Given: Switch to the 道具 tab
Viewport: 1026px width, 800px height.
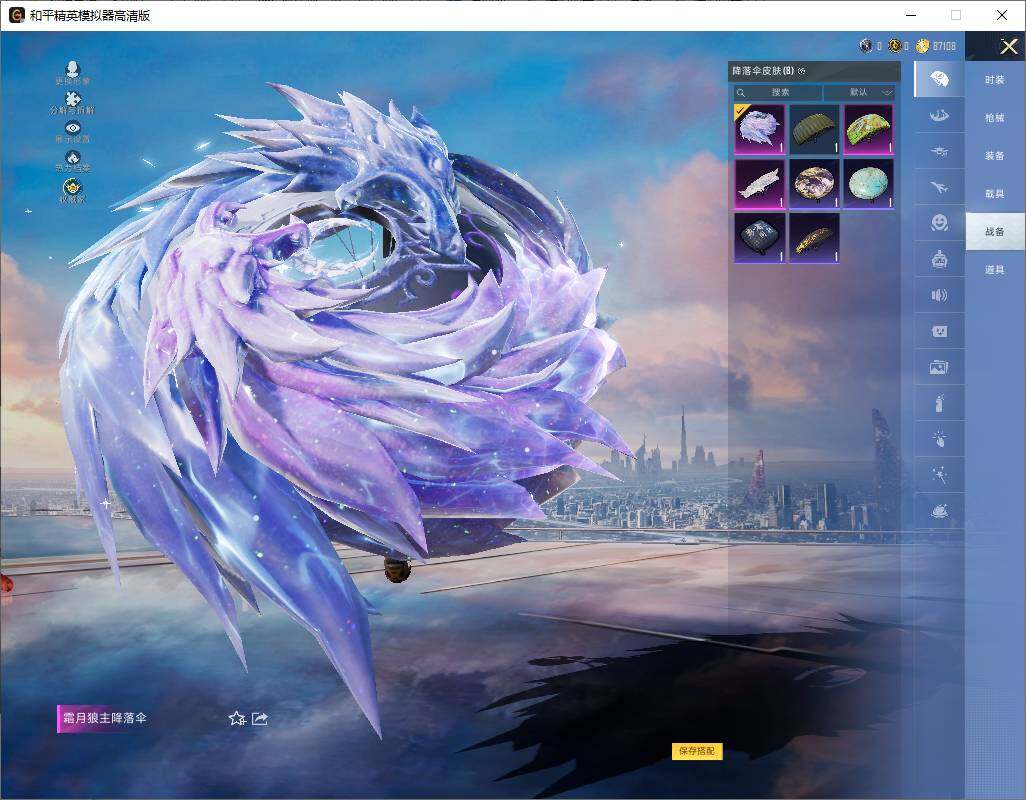Looking at the screenshot, I should point(995,270).
